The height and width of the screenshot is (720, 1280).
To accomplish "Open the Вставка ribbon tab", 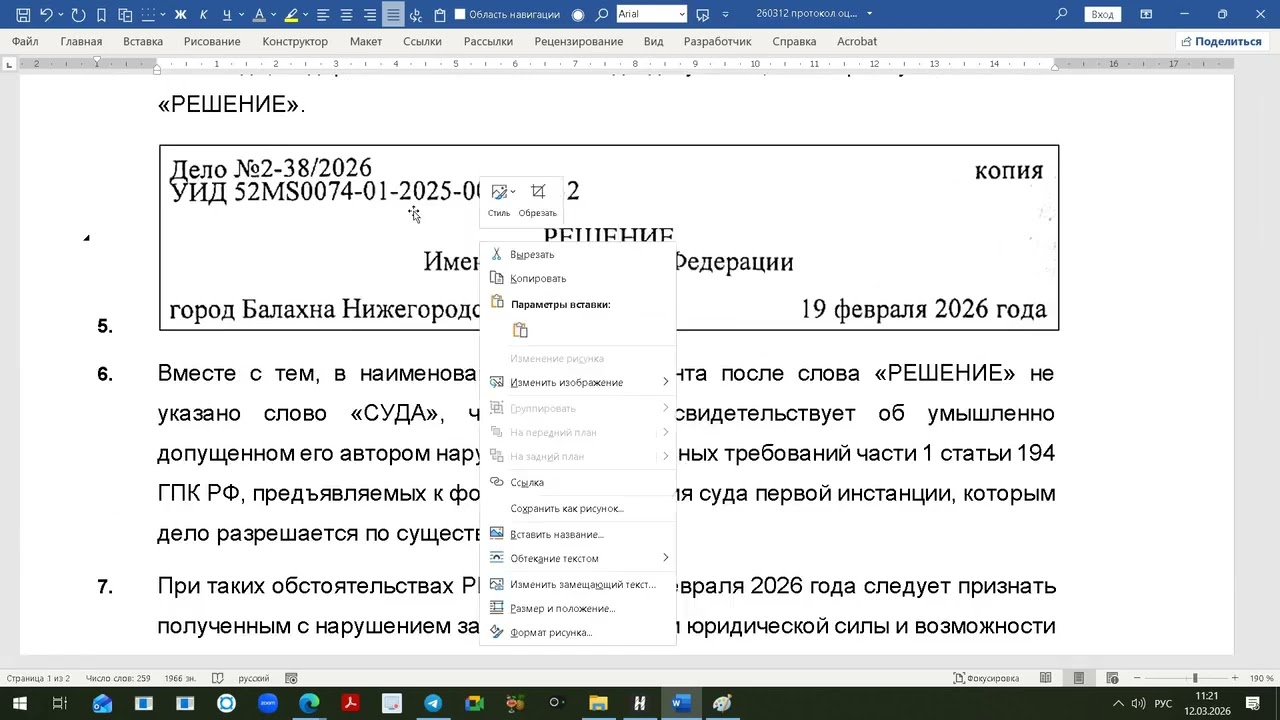I will (143, 41).
